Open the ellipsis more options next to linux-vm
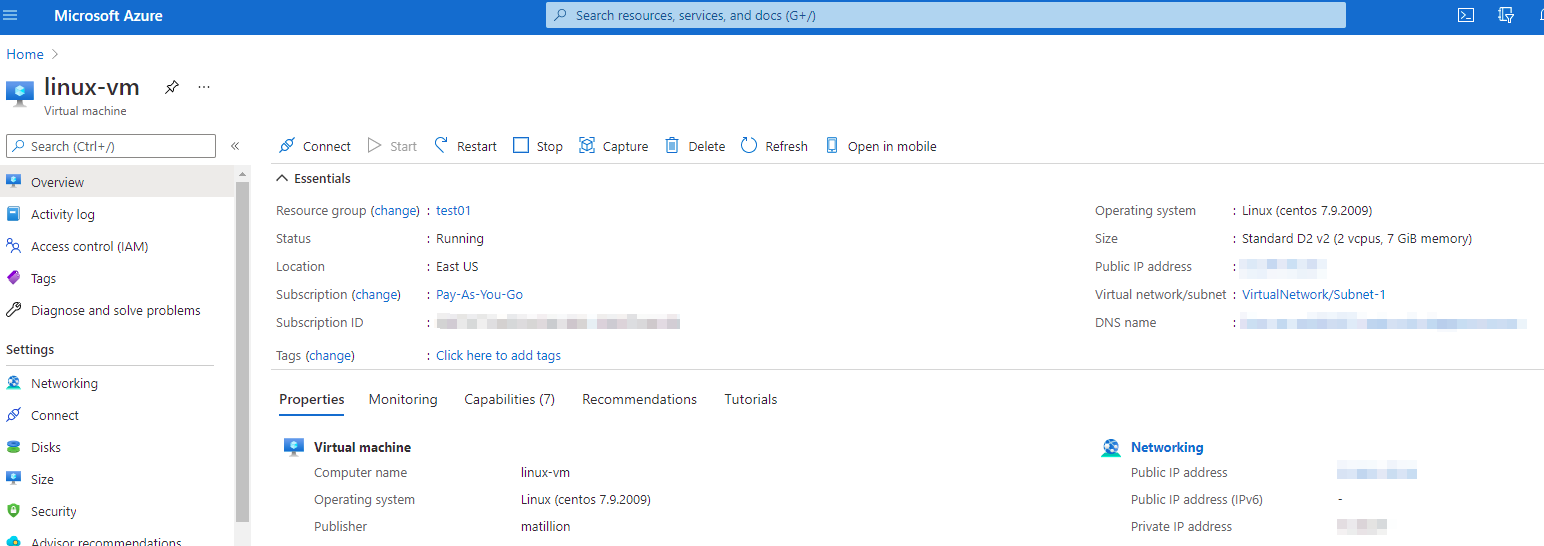Image resolution: width=1544 pixels, height=546 pixels. pos(204,87)
